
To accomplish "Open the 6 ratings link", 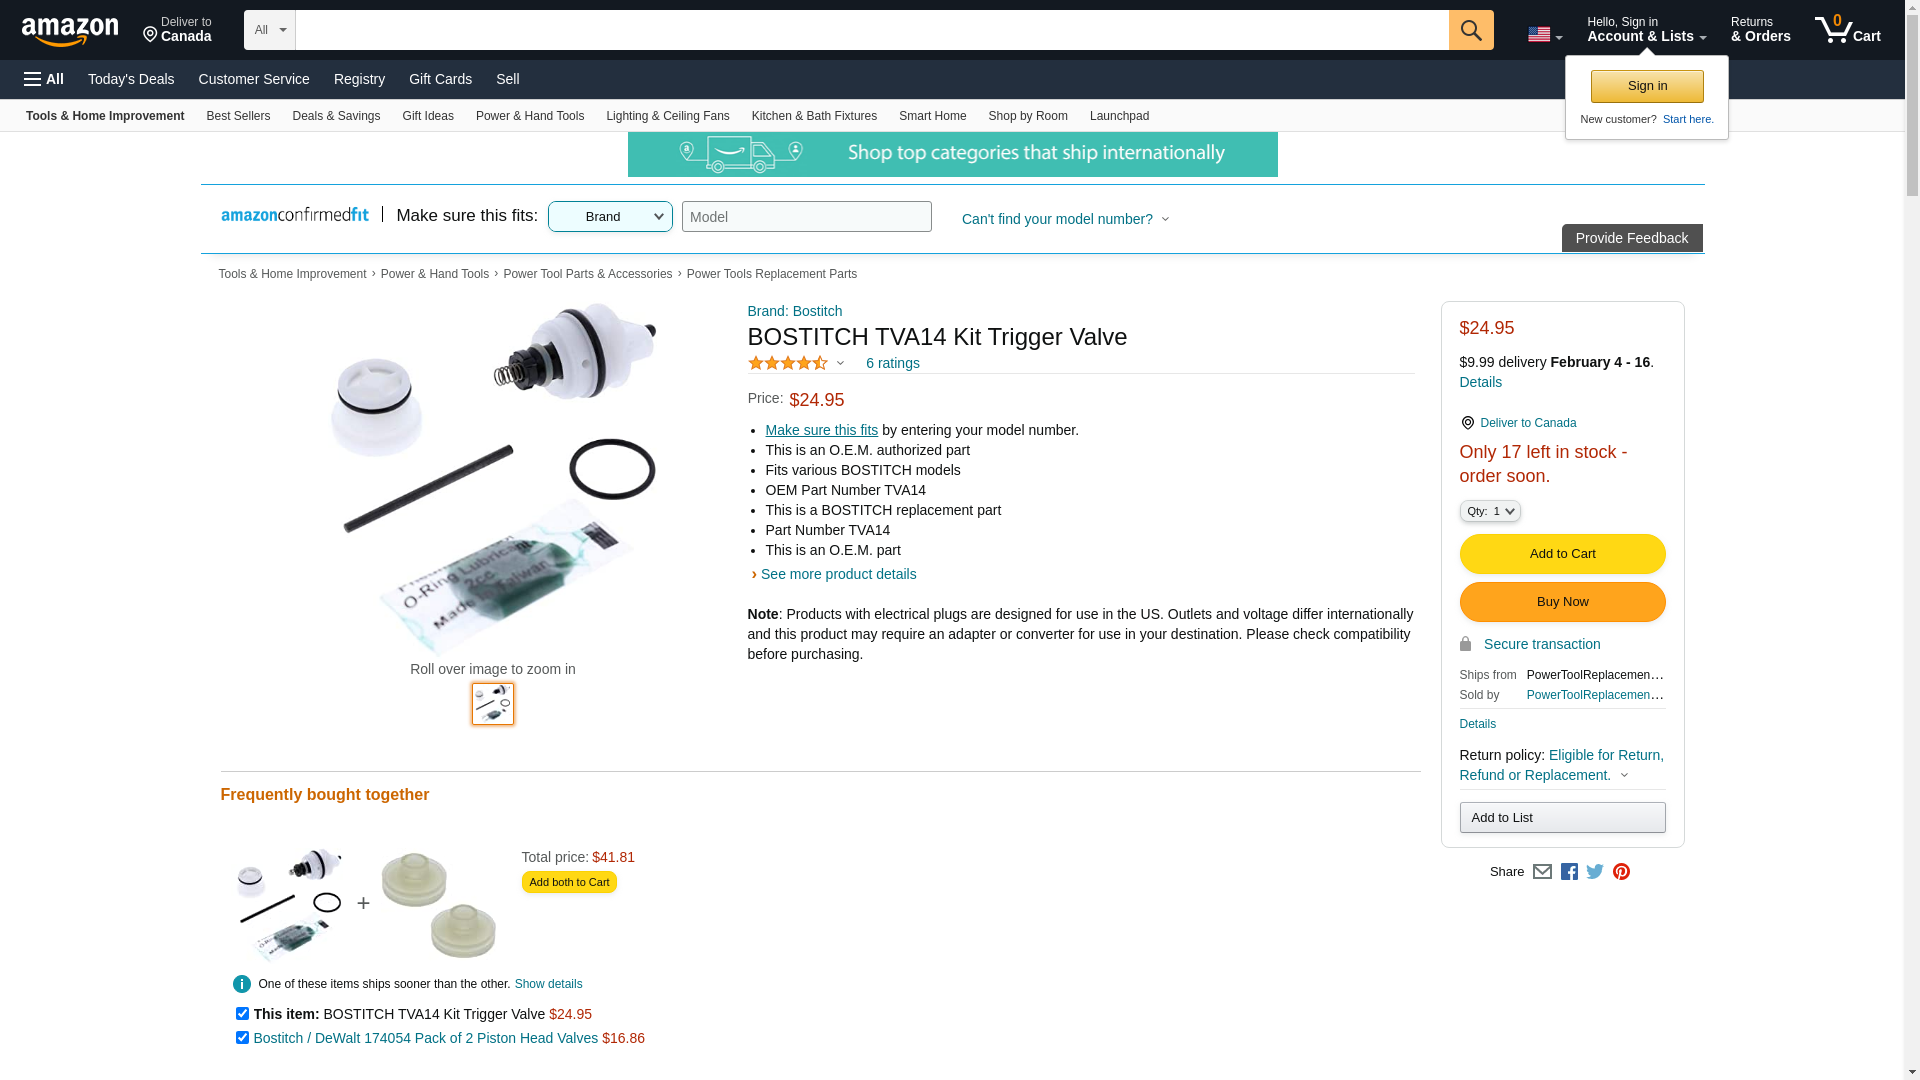I will (892, 363).
